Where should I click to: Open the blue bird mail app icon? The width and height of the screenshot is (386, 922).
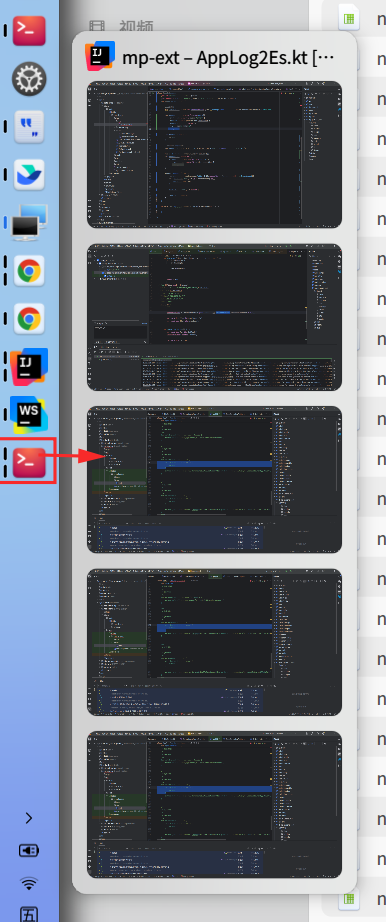click(x=29, y=175)
